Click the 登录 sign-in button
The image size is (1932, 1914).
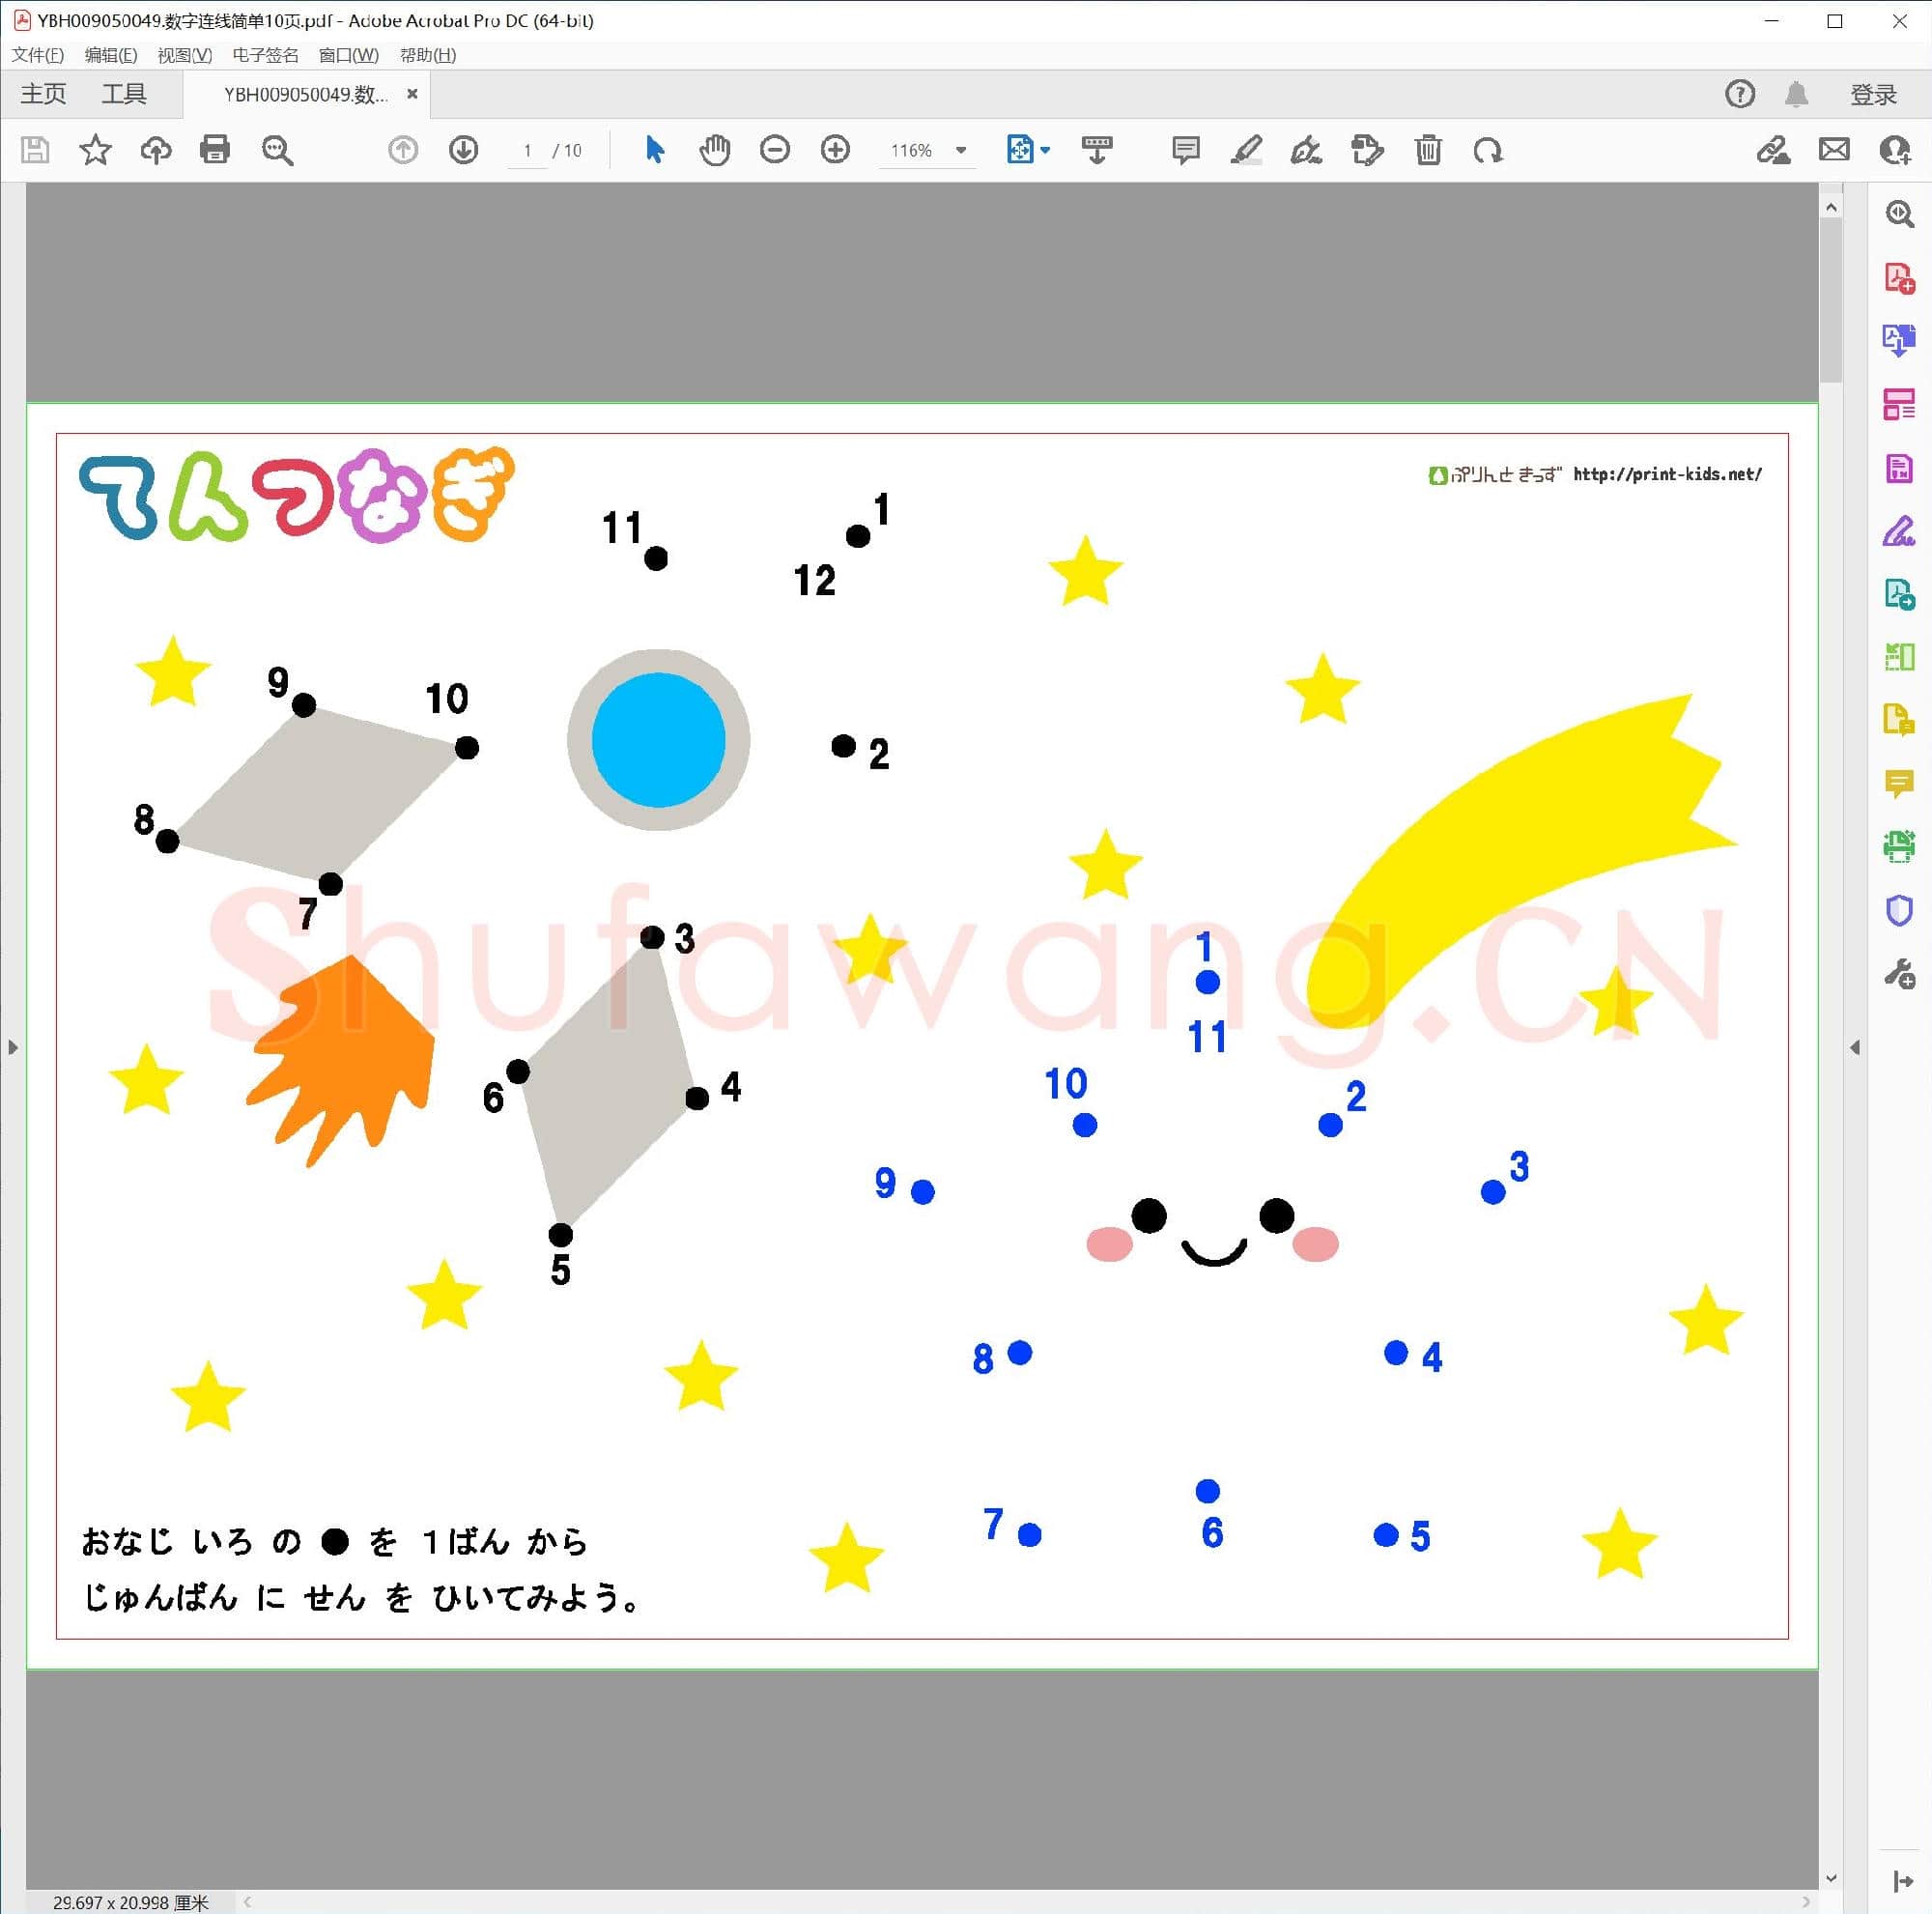[1873, 94]
